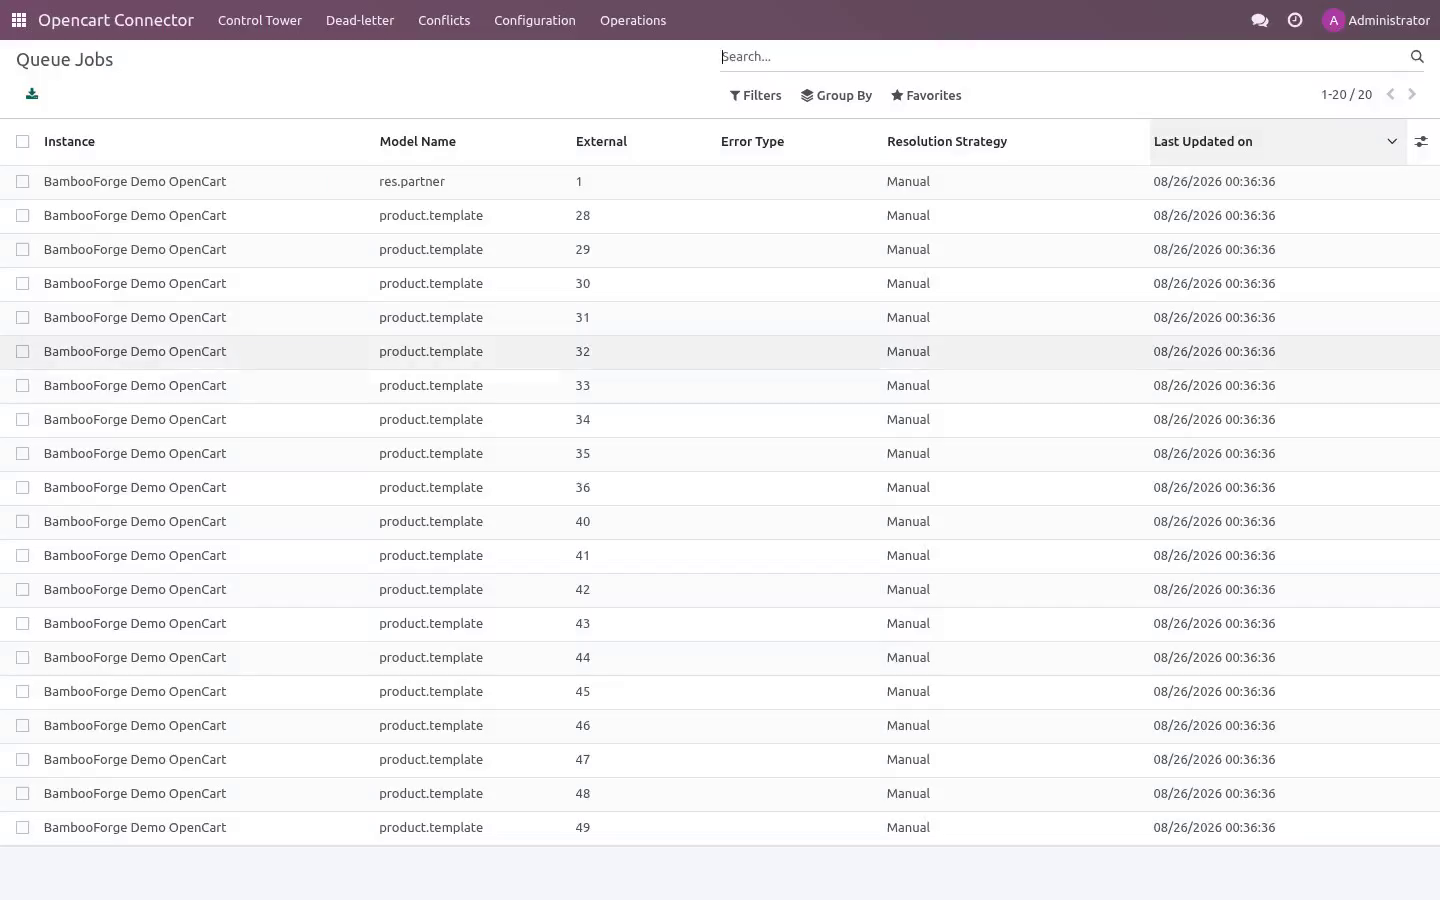This screenshot has width=1440, height=900.
Task: Open the Control Tower menu
Action: [x=260, y=20]
